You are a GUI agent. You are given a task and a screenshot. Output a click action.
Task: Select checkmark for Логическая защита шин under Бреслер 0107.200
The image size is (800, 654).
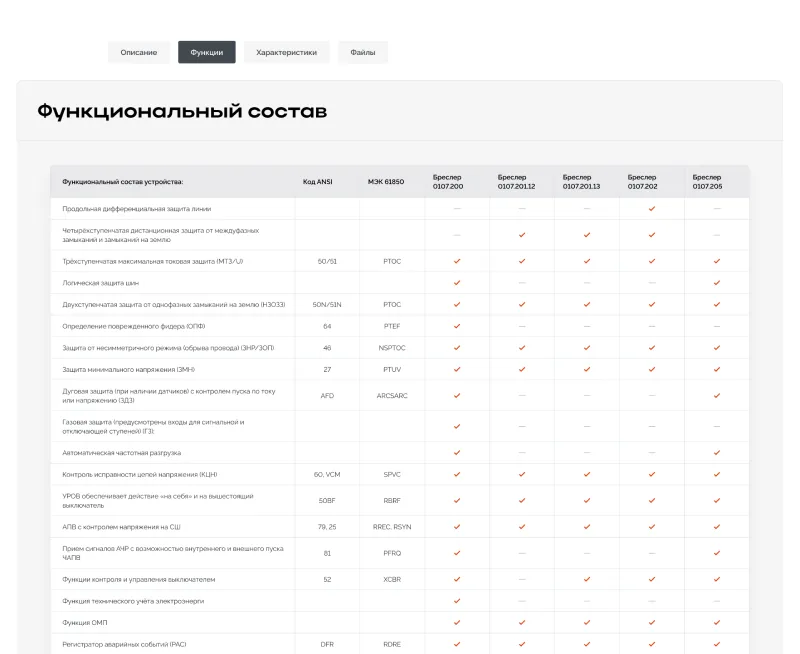455,282
